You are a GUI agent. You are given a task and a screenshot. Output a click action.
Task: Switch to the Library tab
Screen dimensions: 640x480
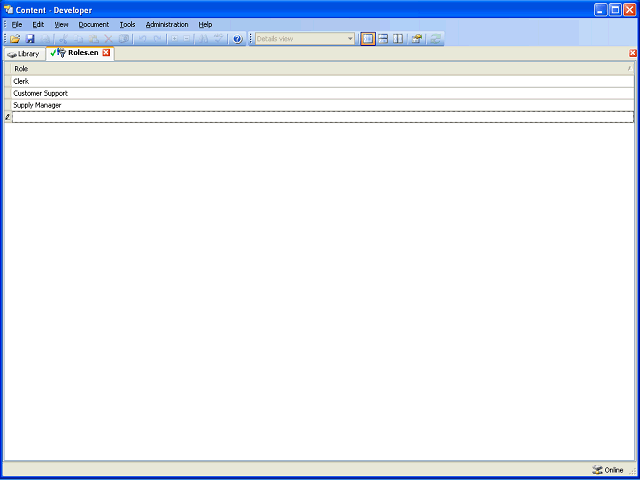(x=24, y=54)
